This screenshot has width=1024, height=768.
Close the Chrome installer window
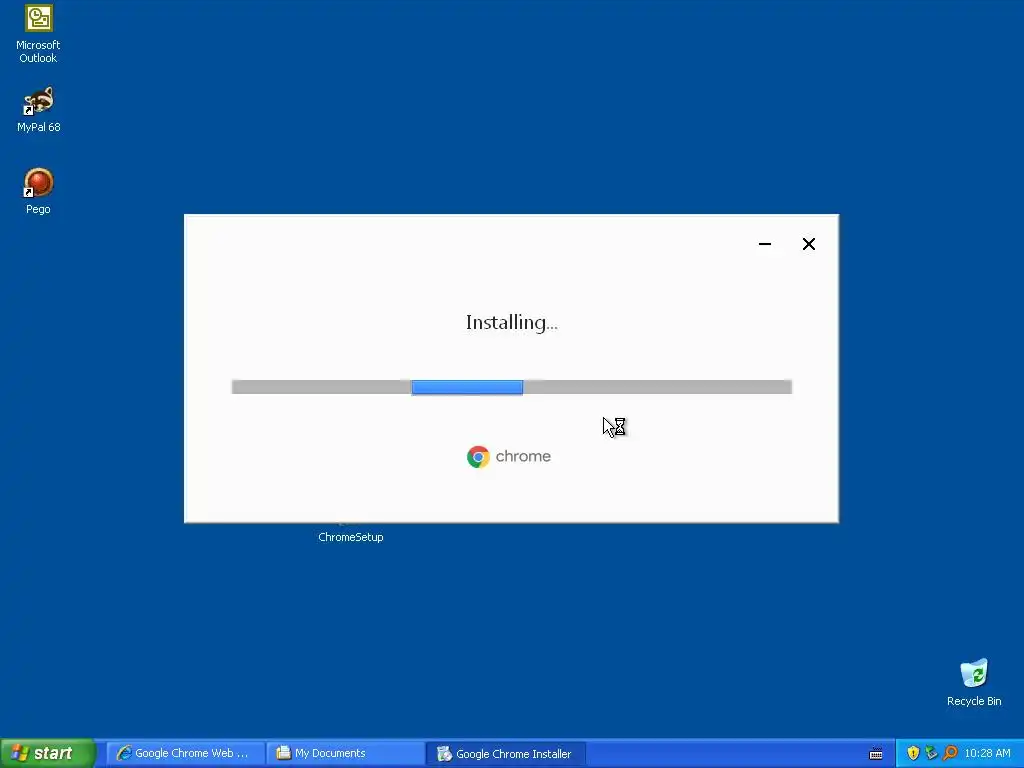(x=808, y=244)
